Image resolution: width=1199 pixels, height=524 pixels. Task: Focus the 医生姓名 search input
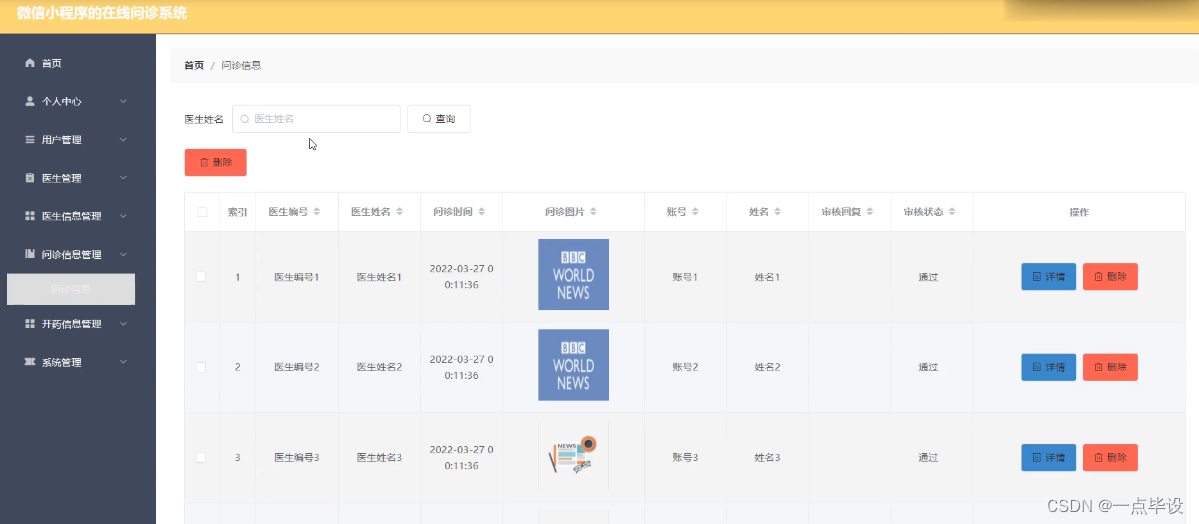(x=317, y=119)
